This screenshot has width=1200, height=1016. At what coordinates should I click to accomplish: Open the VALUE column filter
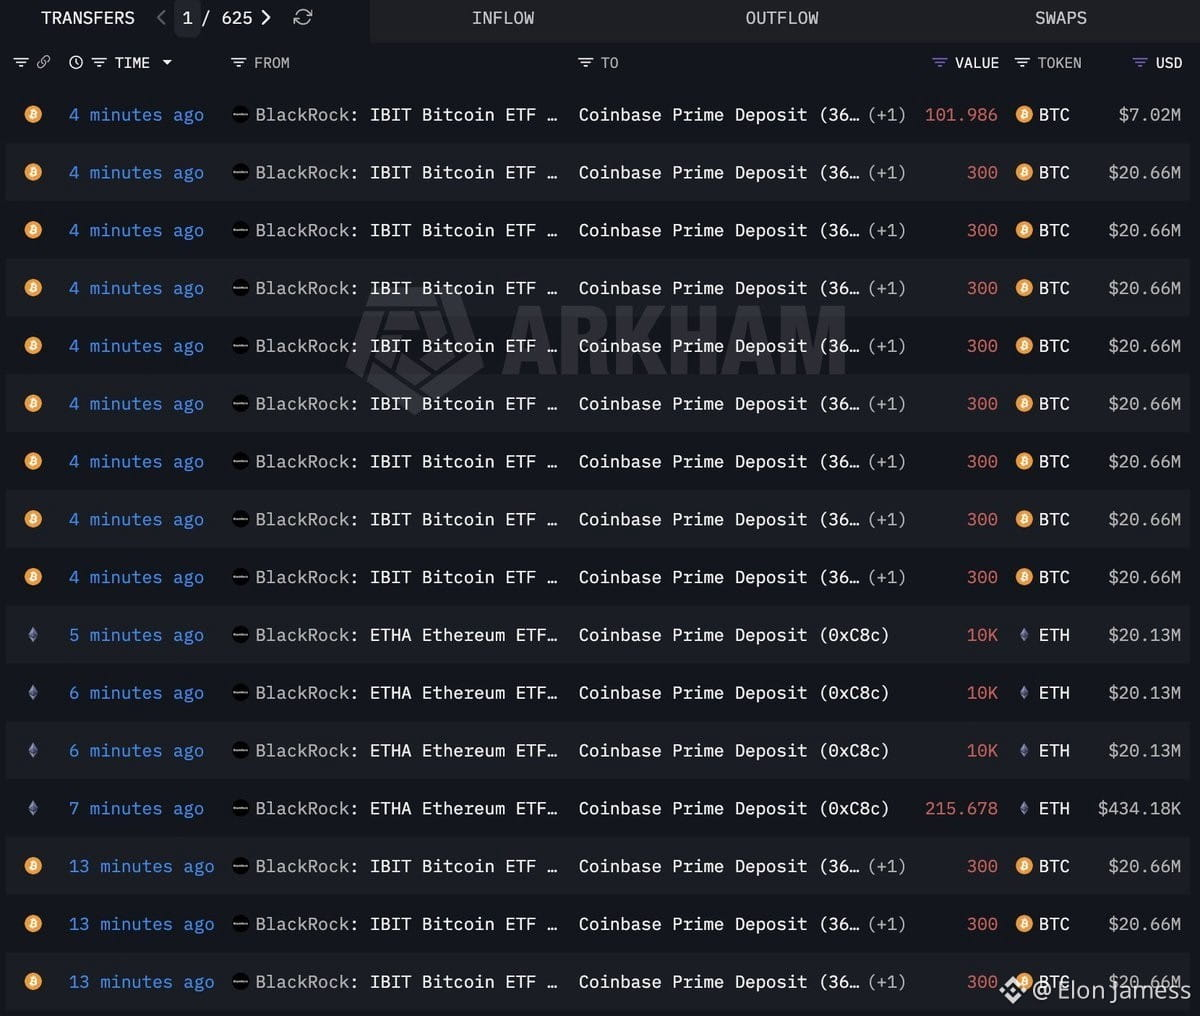[x=939, y=62]
